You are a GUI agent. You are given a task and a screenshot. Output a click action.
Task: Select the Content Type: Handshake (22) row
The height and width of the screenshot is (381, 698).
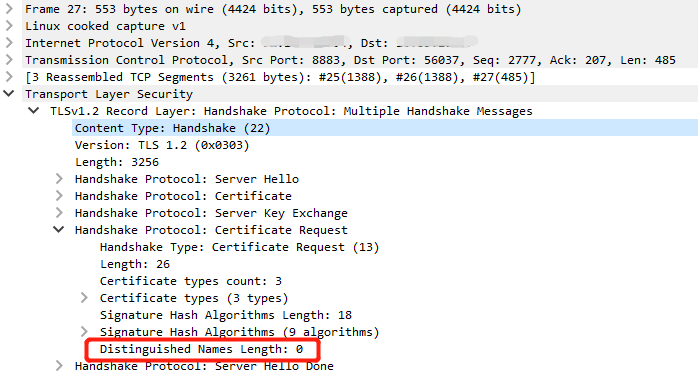click(385, 128)
